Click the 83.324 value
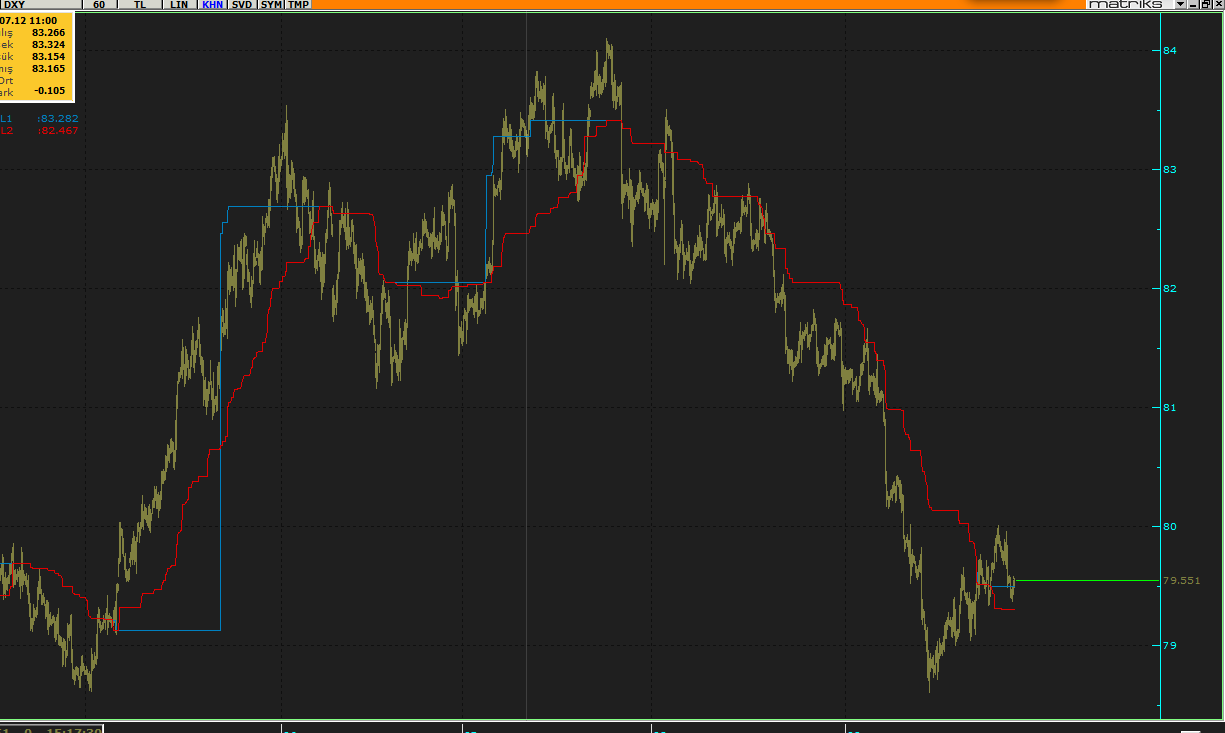Viewport: 1225px width, 733px height. point(48,44)
